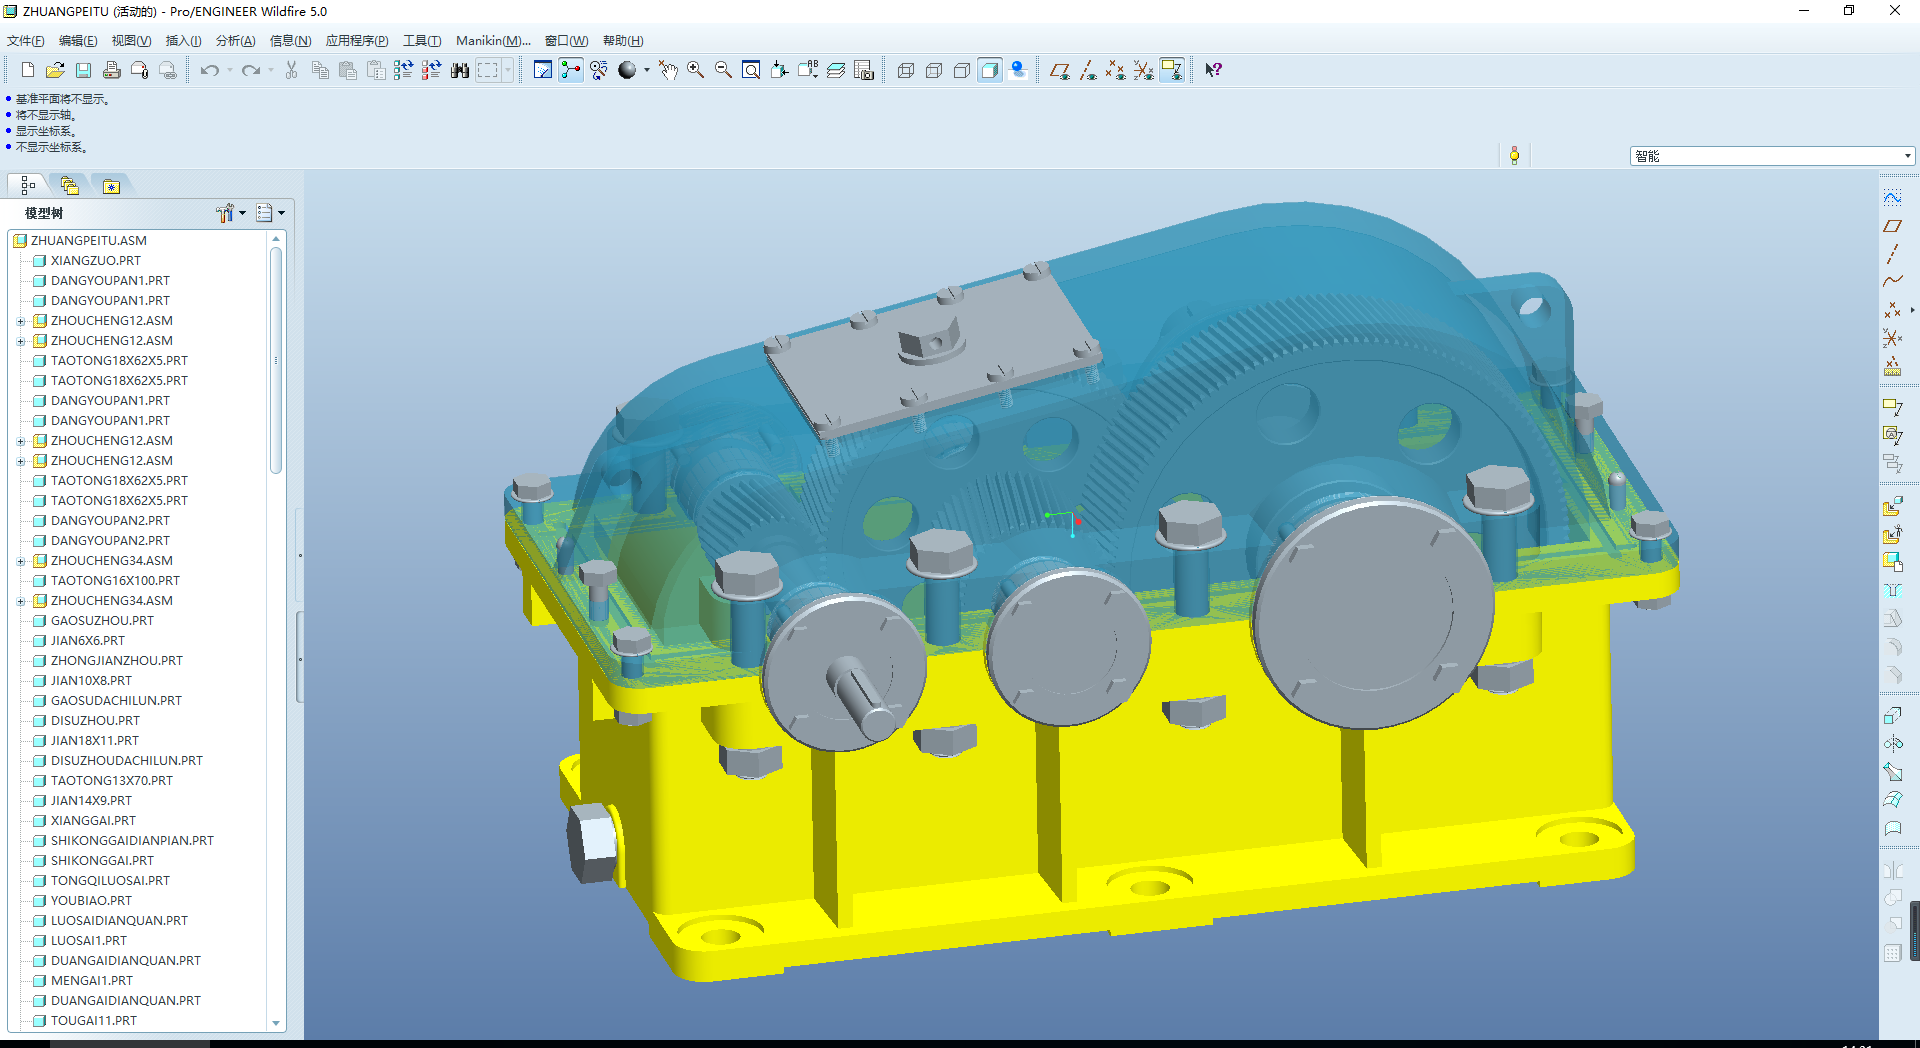Open the 编辑(E) menu

click(x=78, y=41)
